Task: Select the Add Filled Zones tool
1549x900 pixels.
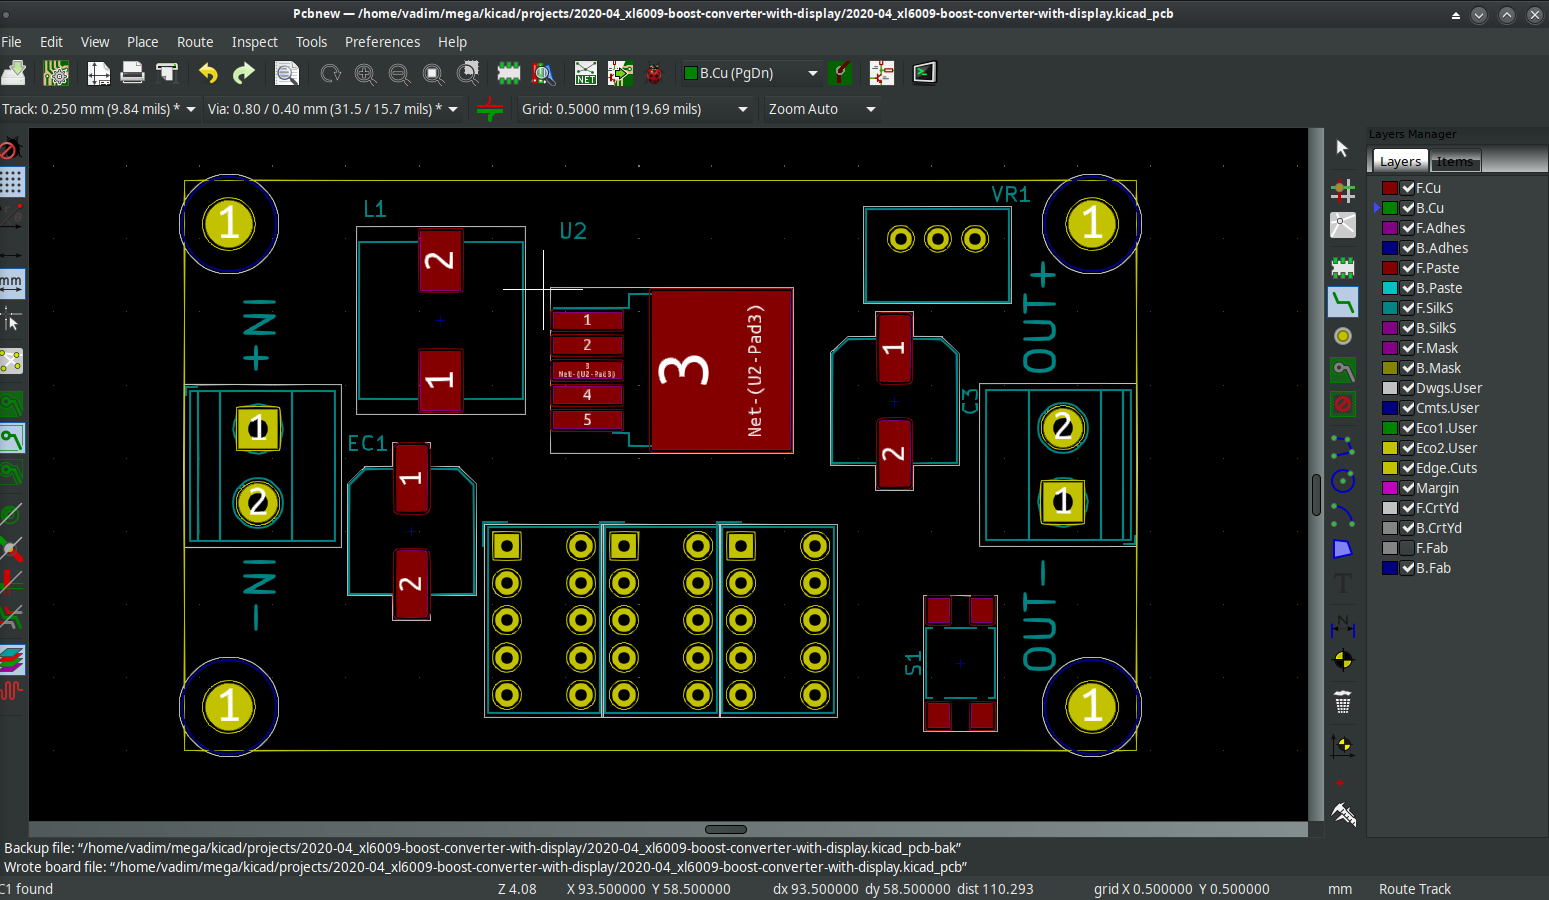Action: (1343, 548)
